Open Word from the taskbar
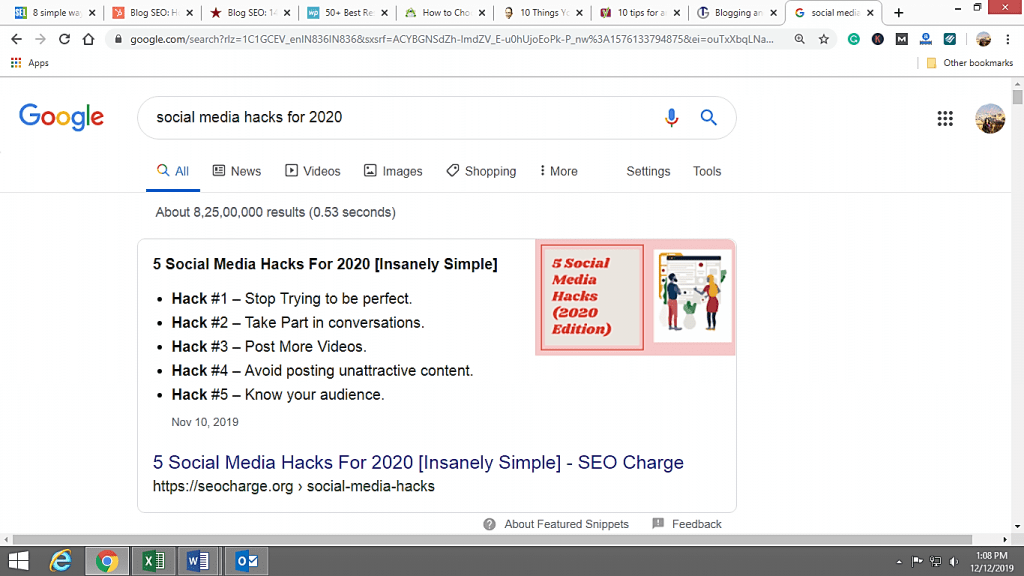 coord(199,561)
